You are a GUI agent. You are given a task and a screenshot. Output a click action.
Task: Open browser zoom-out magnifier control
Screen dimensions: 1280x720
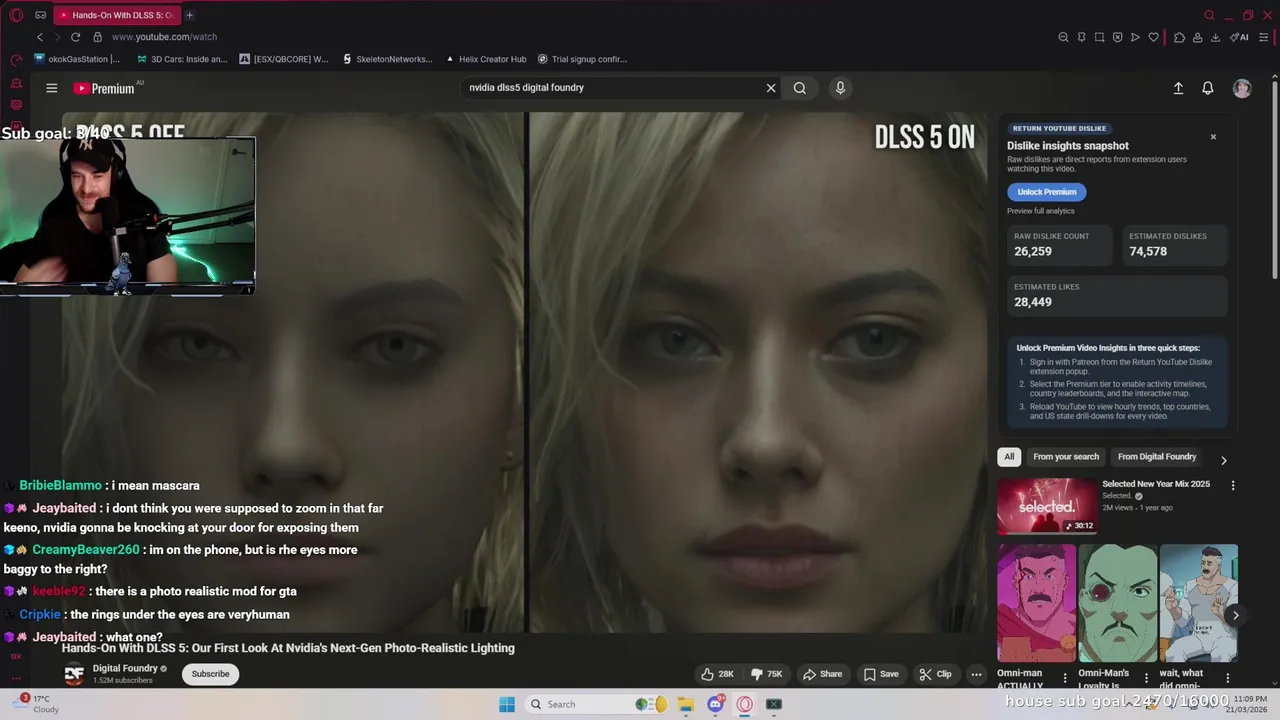point(1063,37)
